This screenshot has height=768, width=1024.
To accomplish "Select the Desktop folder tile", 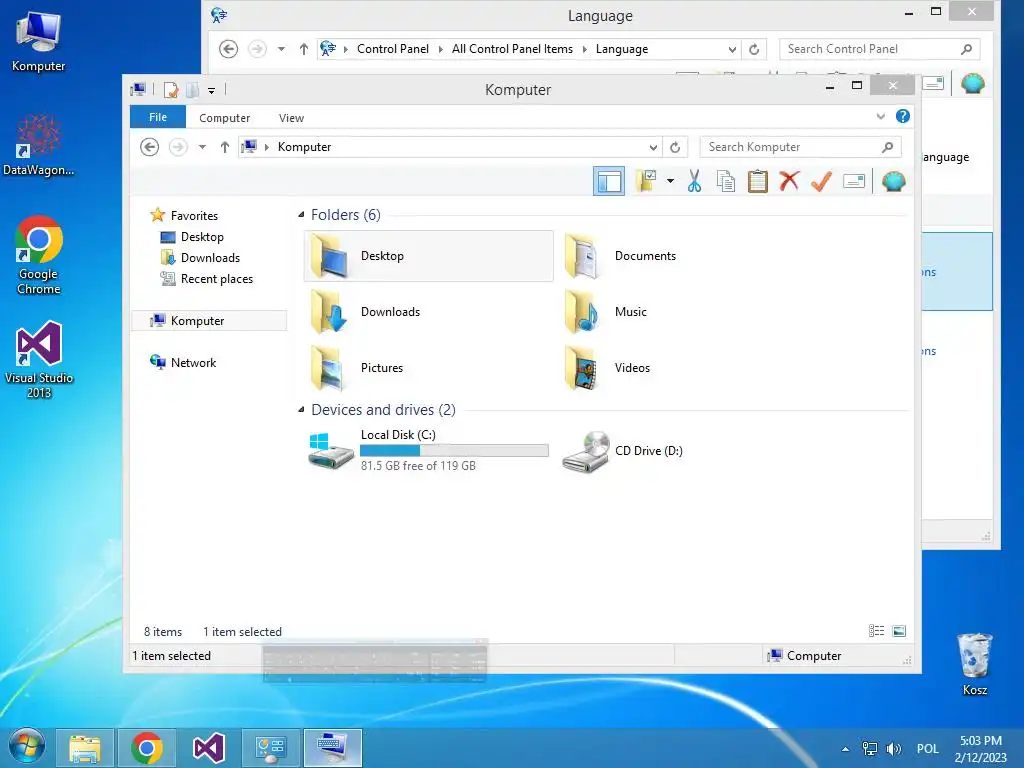I will click(x=428, y=256).
